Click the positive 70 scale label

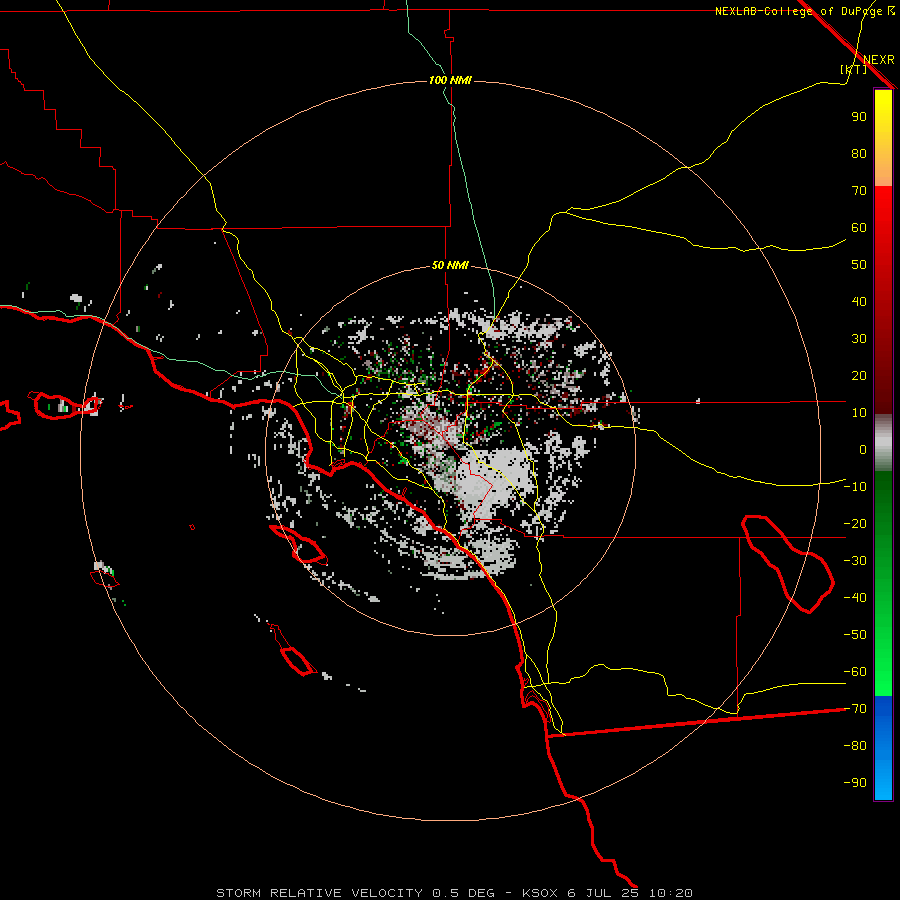[x=859, y=191]
